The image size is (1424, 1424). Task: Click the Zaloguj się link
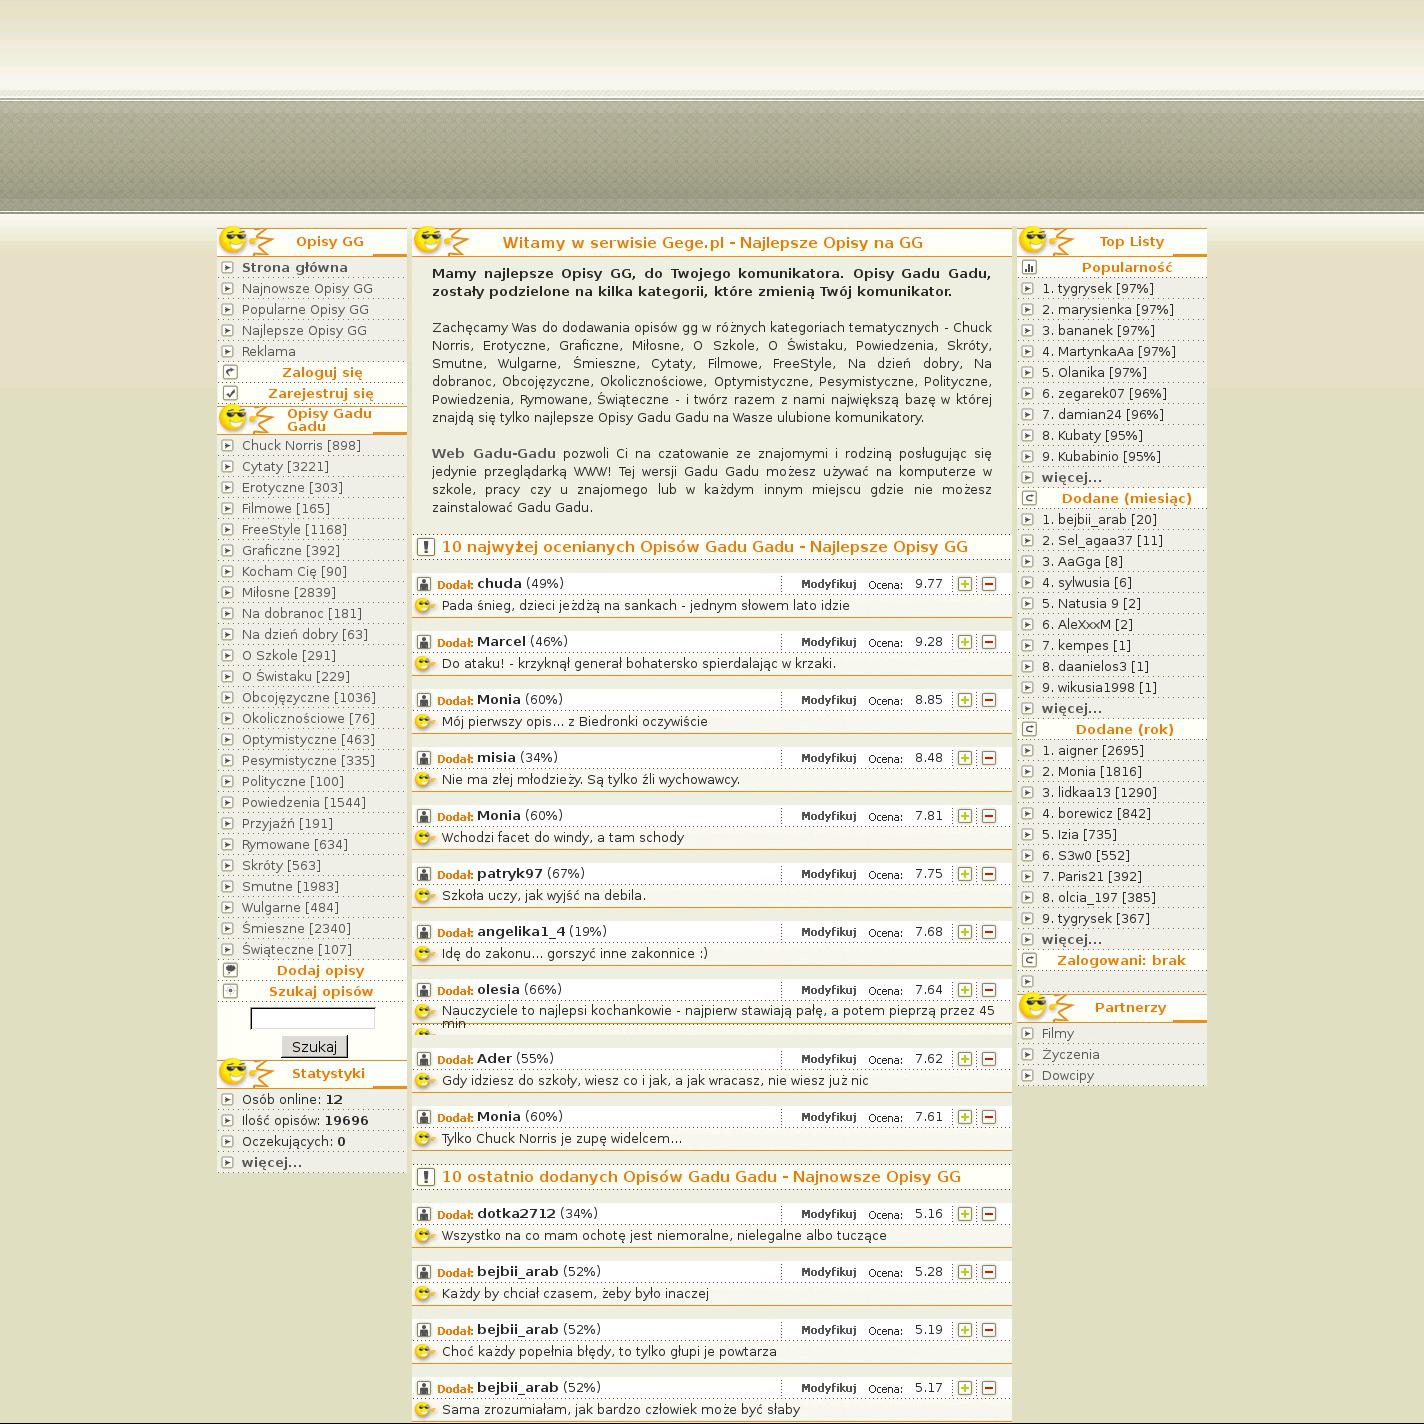pos(322,373)
